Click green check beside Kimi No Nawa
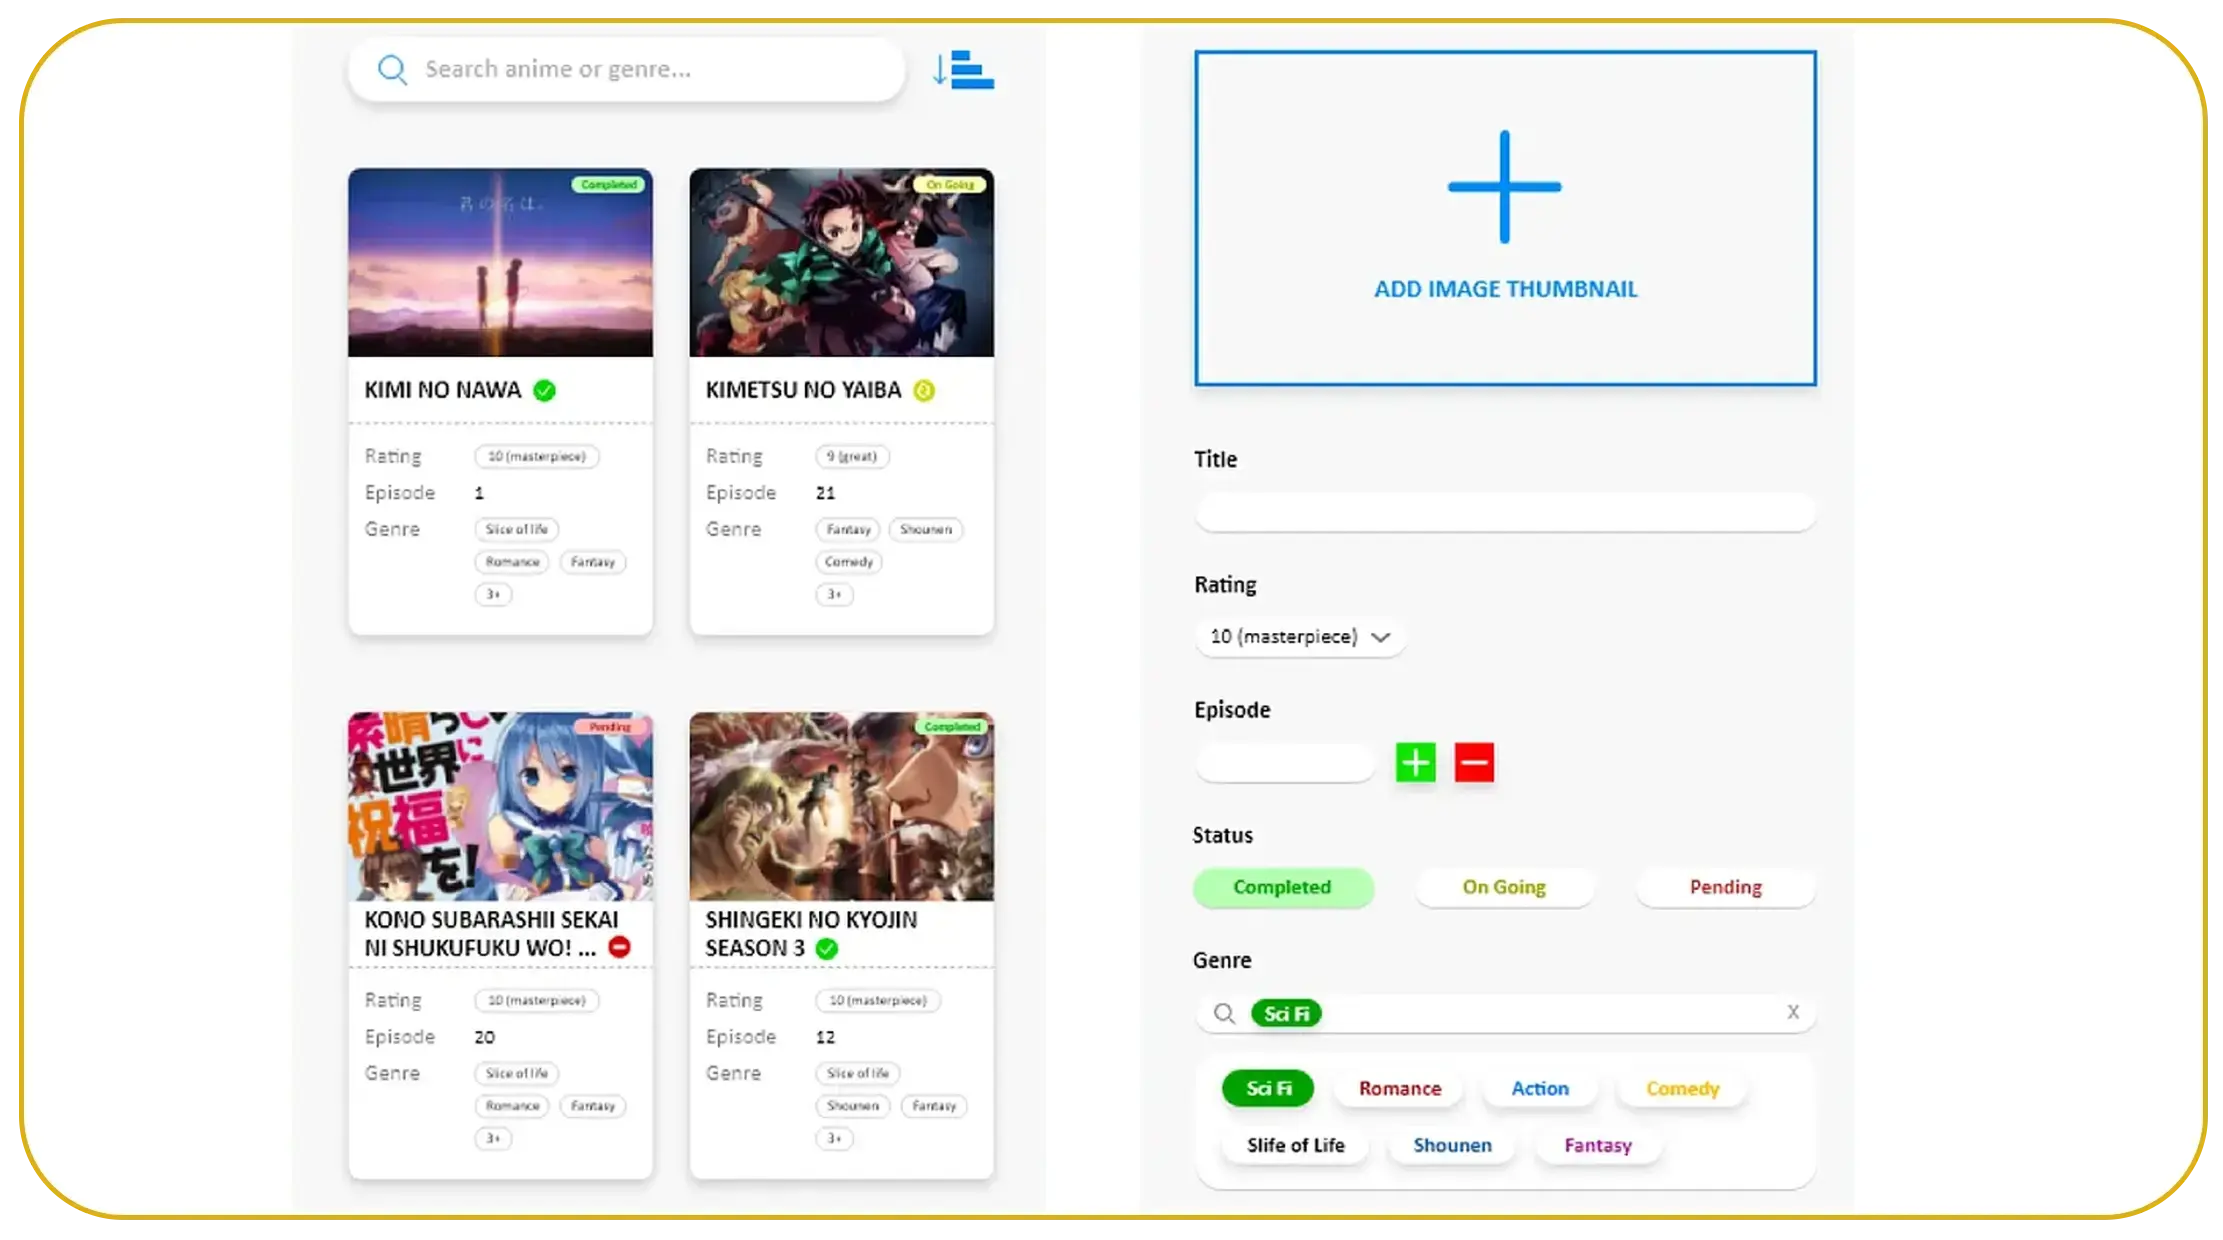 [x=544, y=391]
